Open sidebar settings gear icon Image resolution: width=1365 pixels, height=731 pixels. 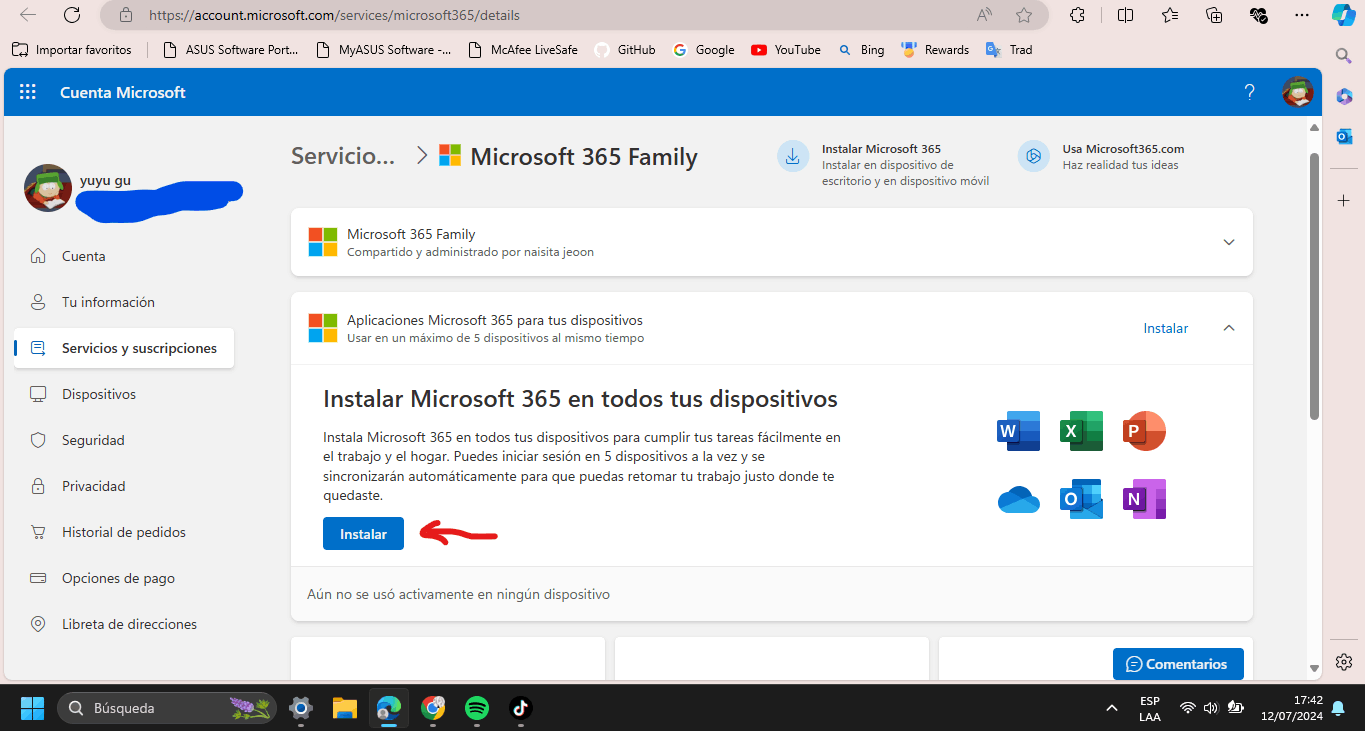pyautogui.click(x=1344, y=662)
